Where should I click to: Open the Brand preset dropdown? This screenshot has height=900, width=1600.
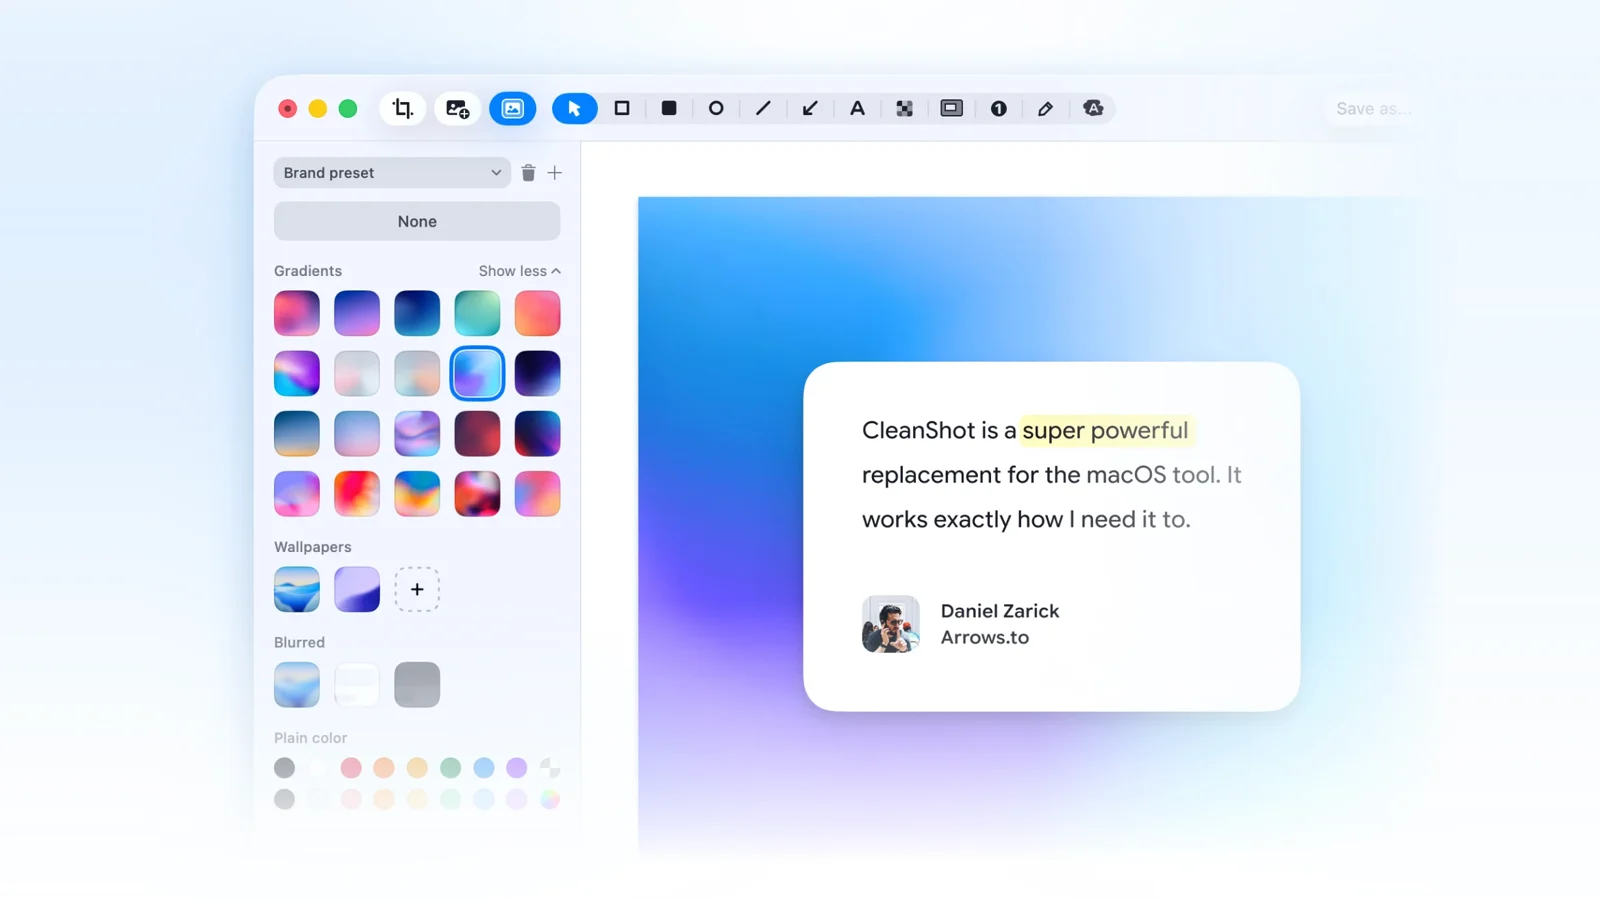pos(392,173)
